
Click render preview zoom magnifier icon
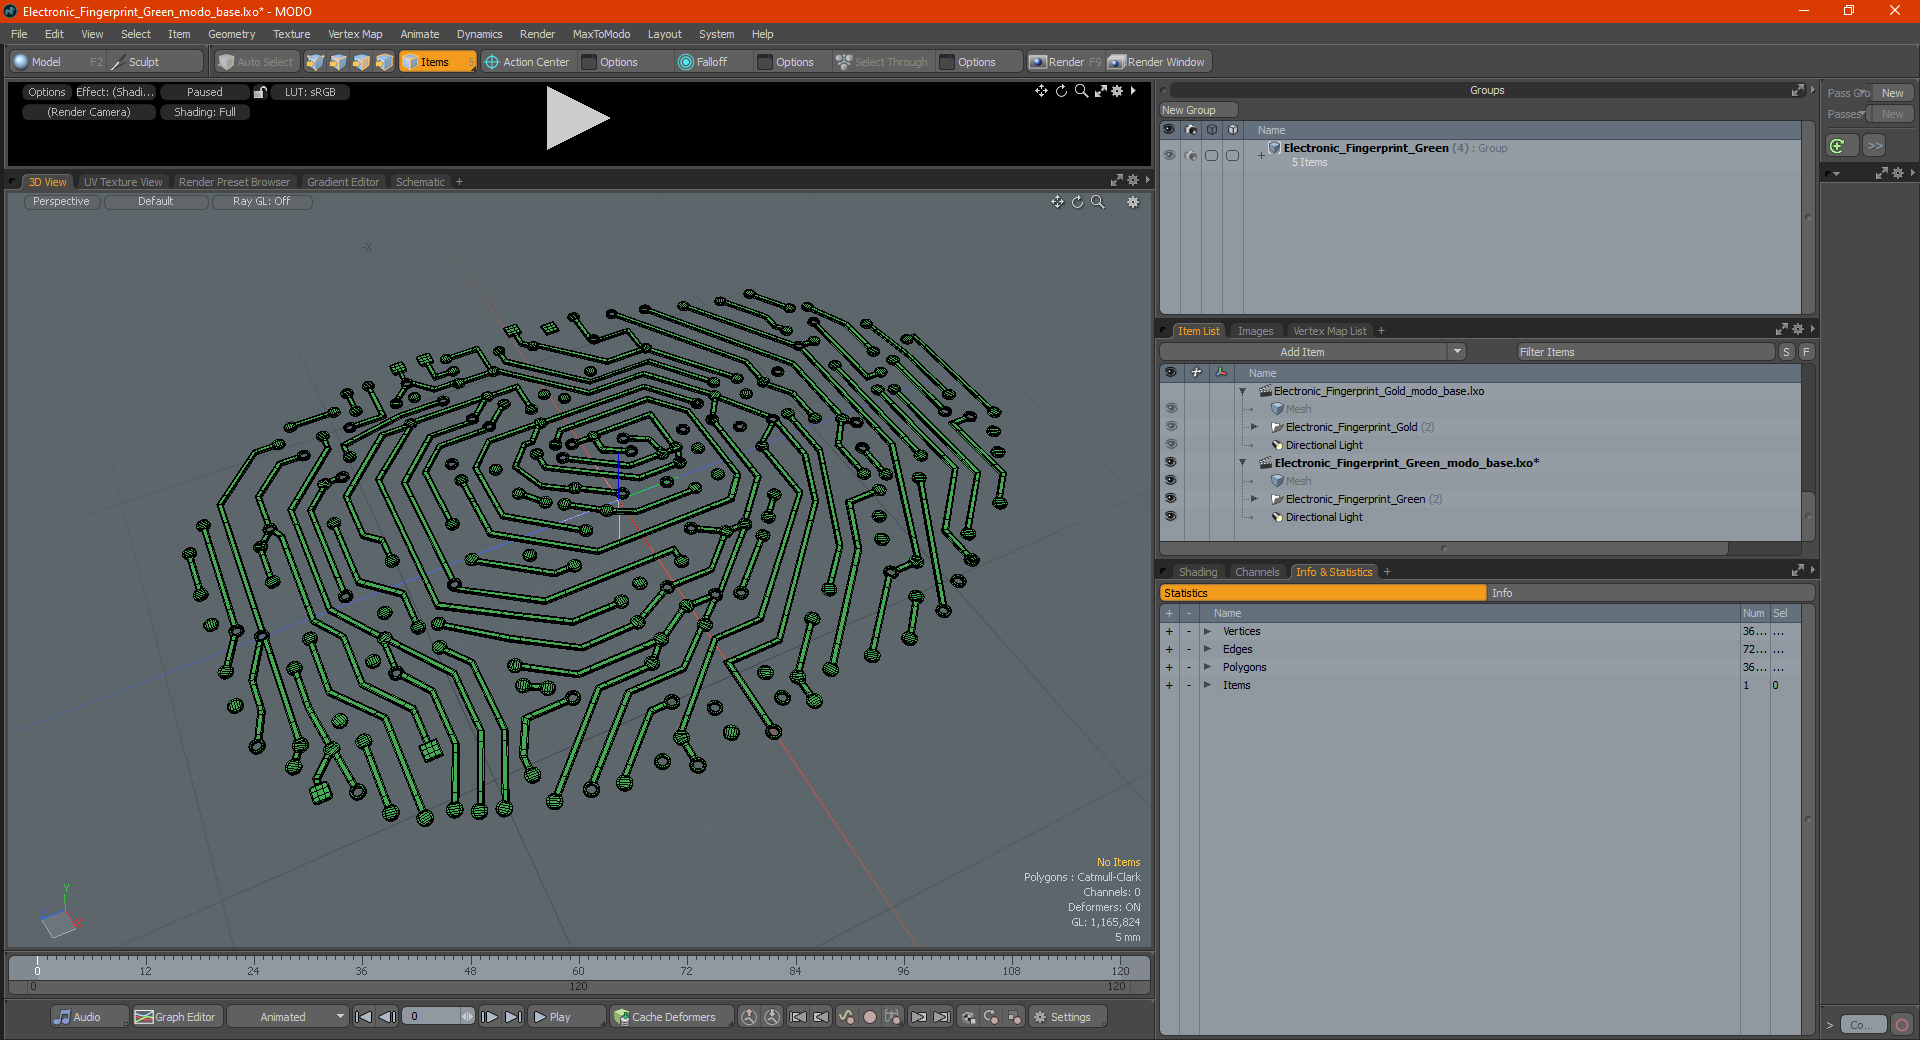click(x=1081, y=91)
